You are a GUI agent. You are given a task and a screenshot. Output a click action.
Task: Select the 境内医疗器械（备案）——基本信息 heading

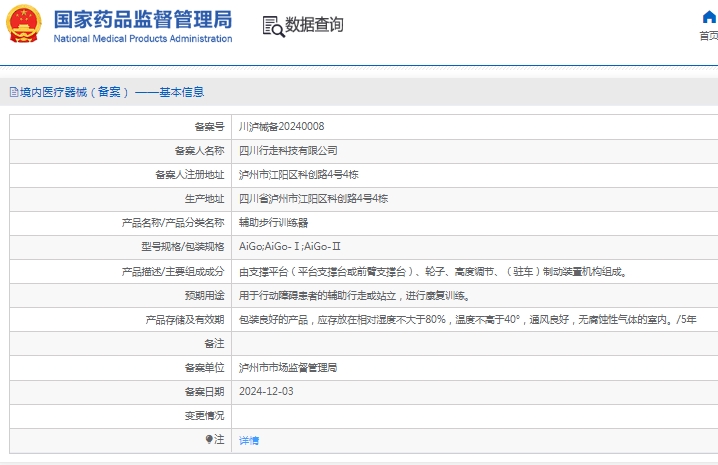[112, 92]
